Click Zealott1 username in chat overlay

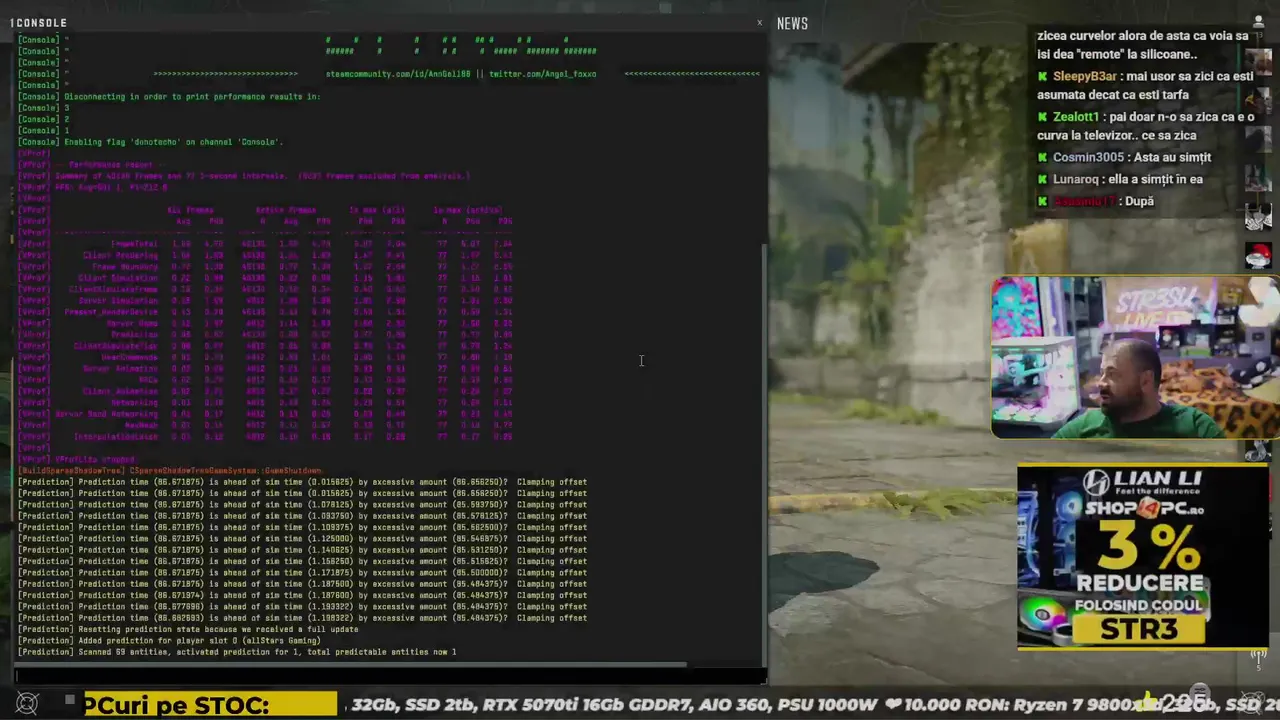[1075, 117]
